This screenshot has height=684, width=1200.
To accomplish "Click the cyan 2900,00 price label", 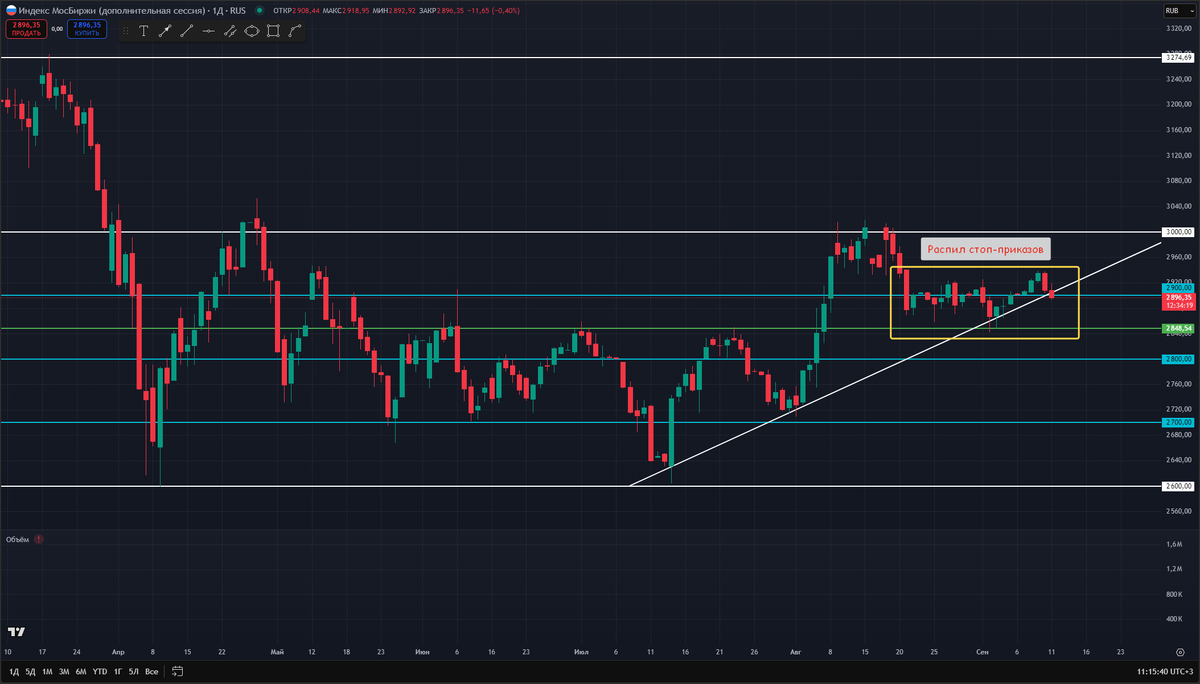I will pyautogui.click(x=1179, y=288).
